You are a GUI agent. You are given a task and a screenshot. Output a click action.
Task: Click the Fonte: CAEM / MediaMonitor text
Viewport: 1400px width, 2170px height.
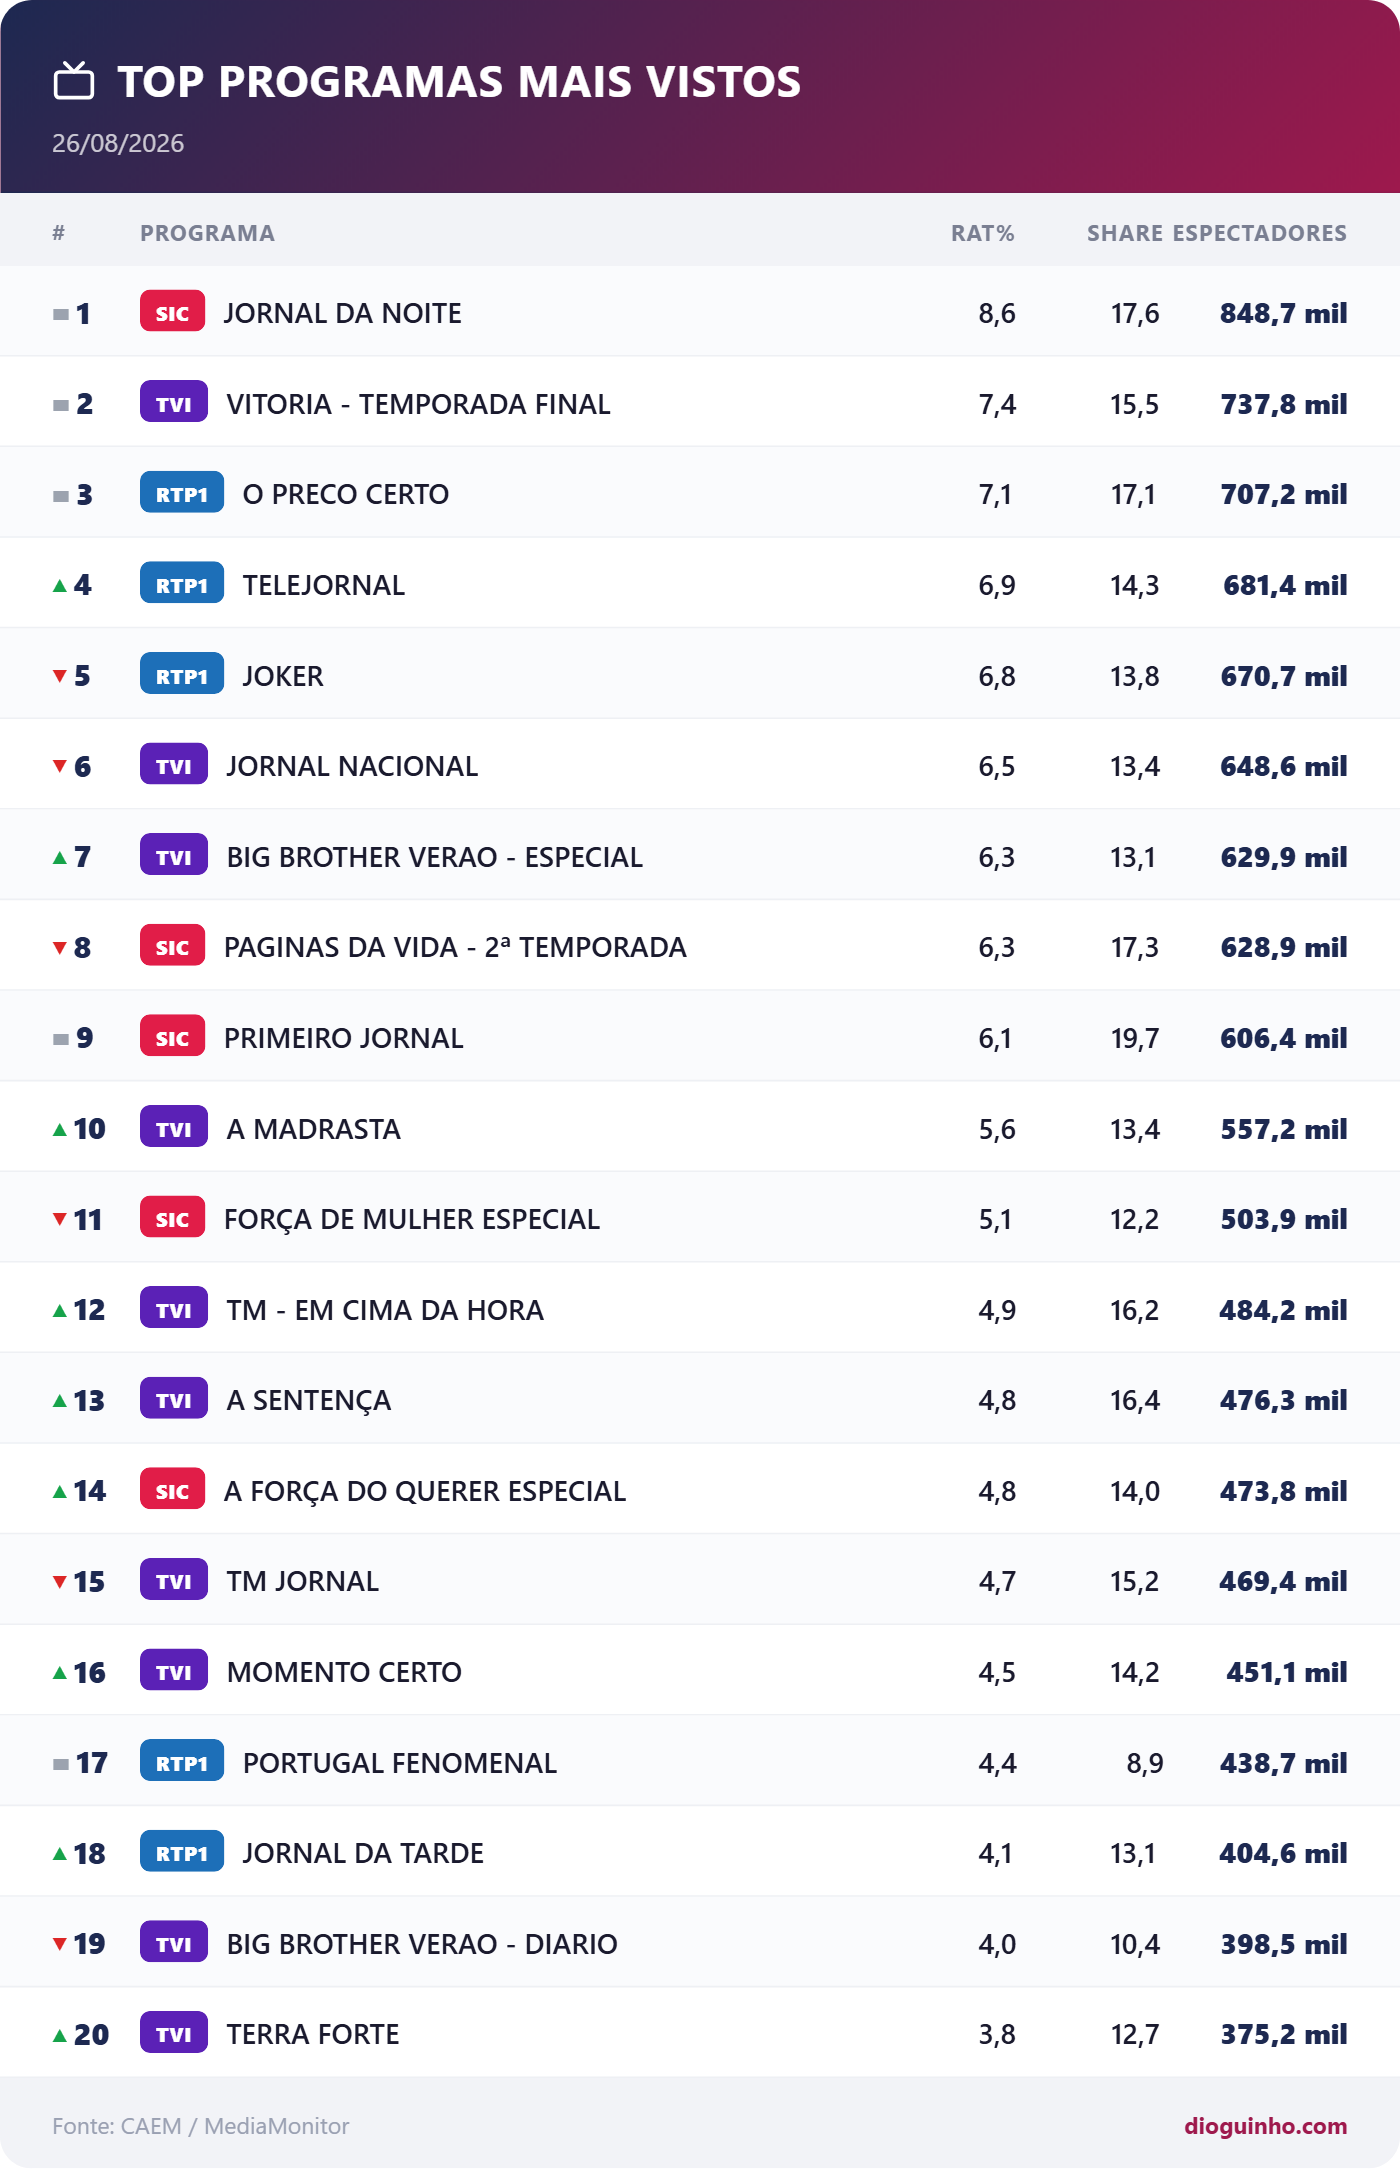coord(201,2125)
